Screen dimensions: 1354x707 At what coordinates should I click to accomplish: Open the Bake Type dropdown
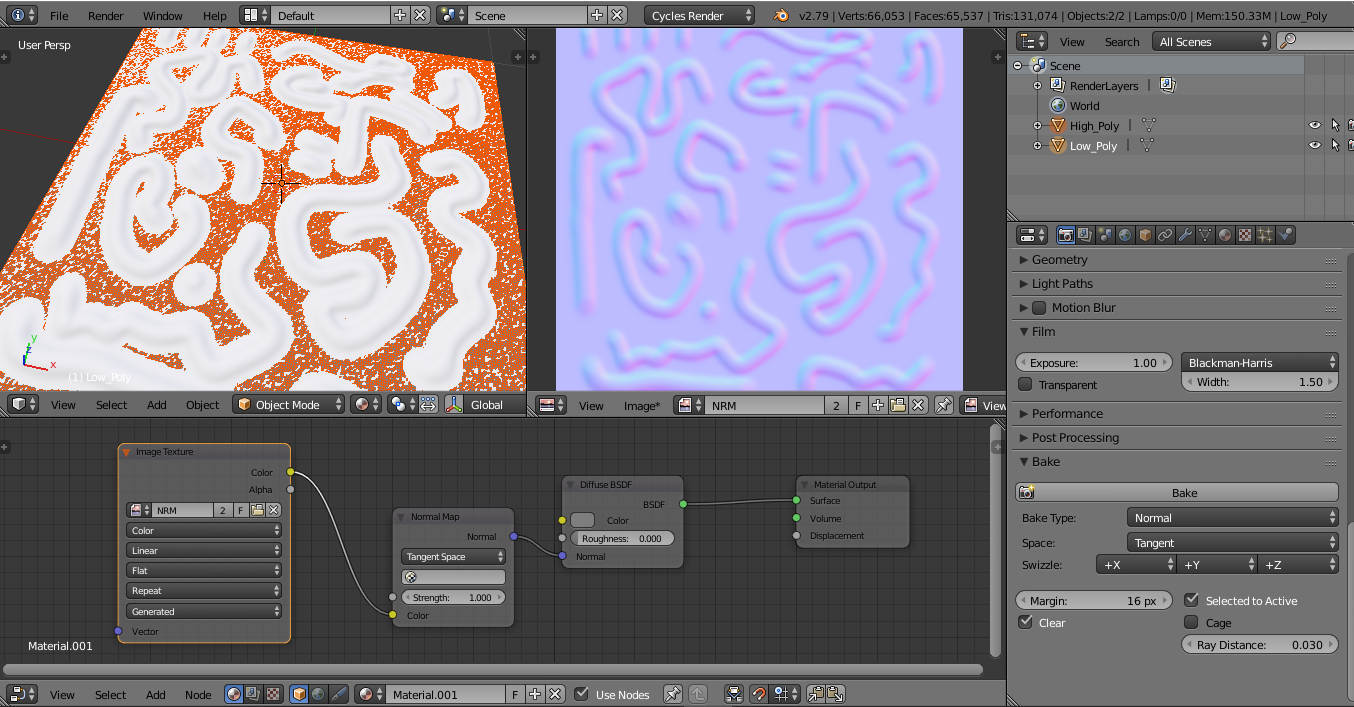pos(1232,517)
